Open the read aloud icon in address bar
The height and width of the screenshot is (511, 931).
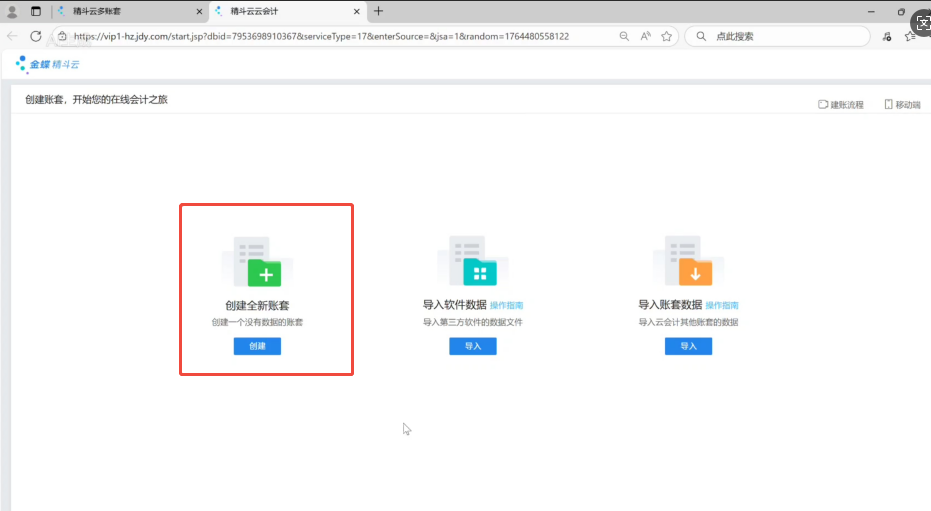(x=645, y=36)
